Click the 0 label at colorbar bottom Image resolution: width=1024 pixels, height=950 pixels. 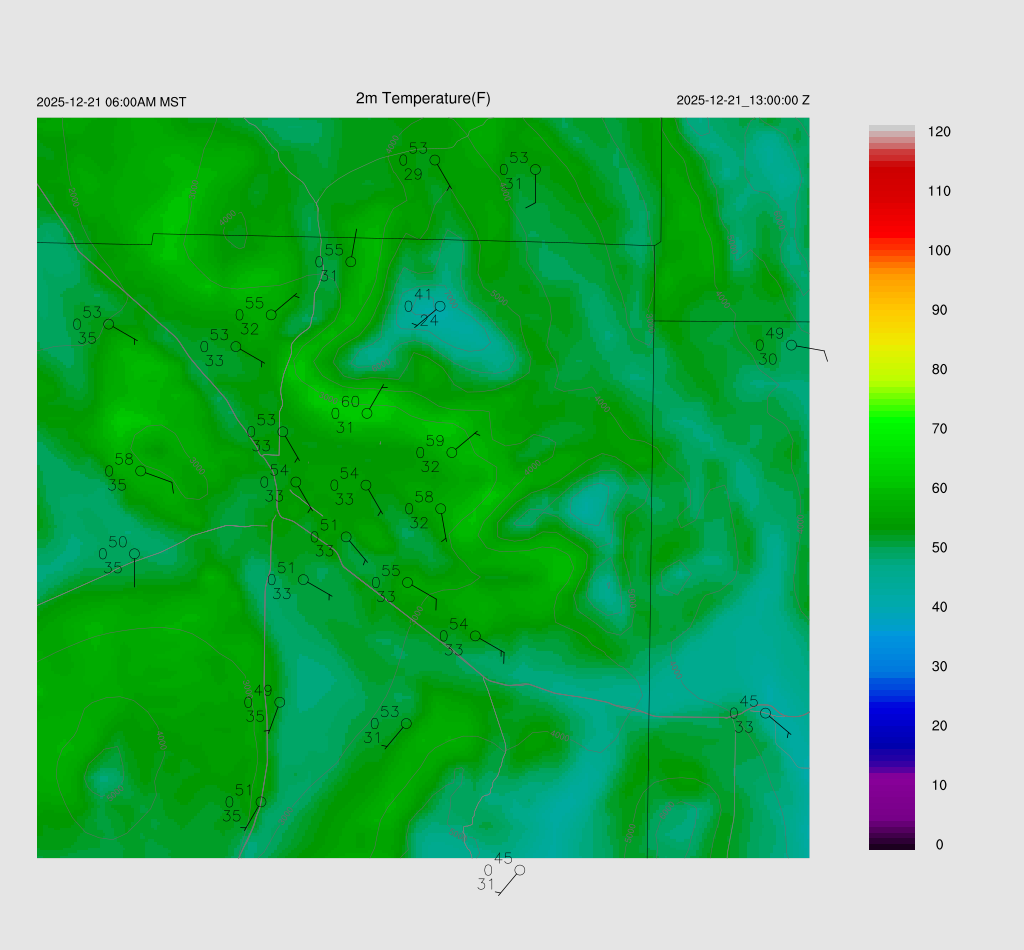(x=939, y=845)
